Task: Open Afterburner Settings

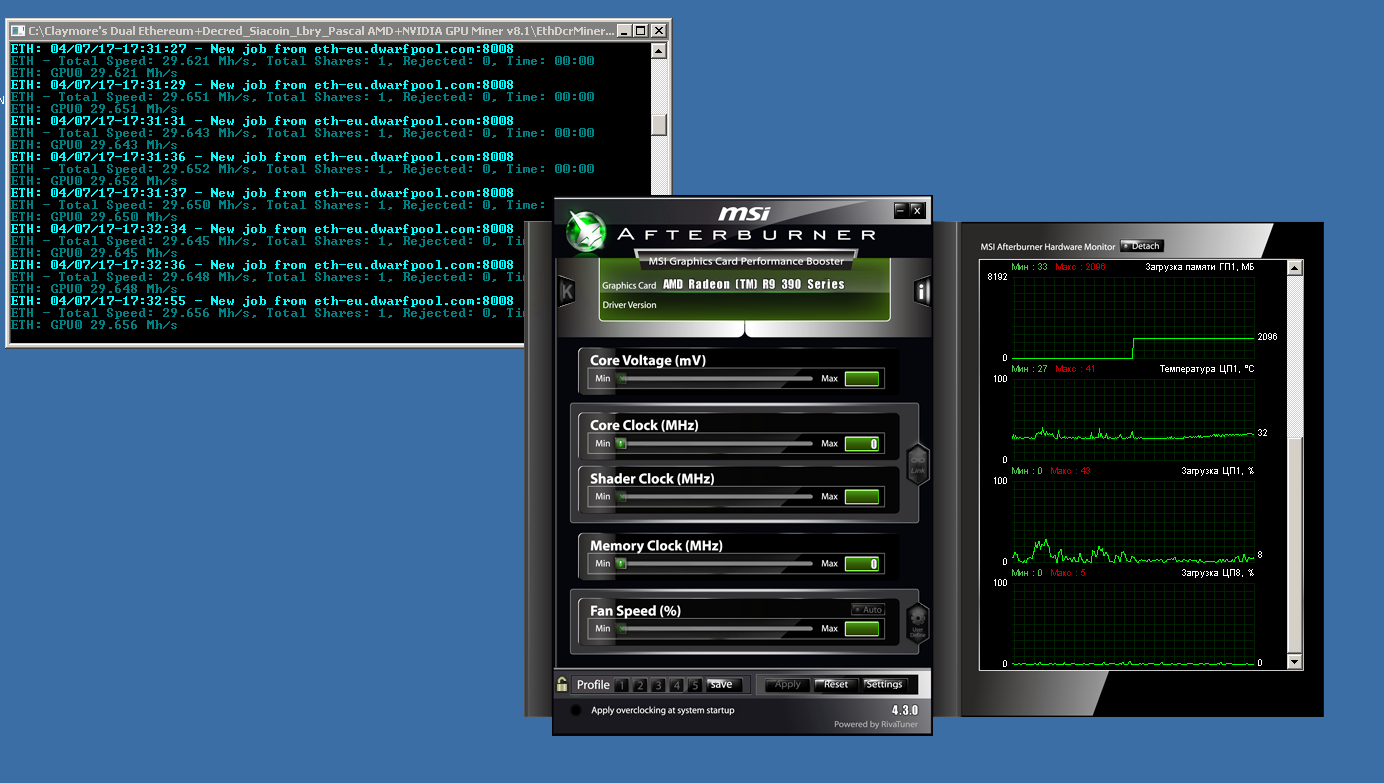Action: click(884, 685)
